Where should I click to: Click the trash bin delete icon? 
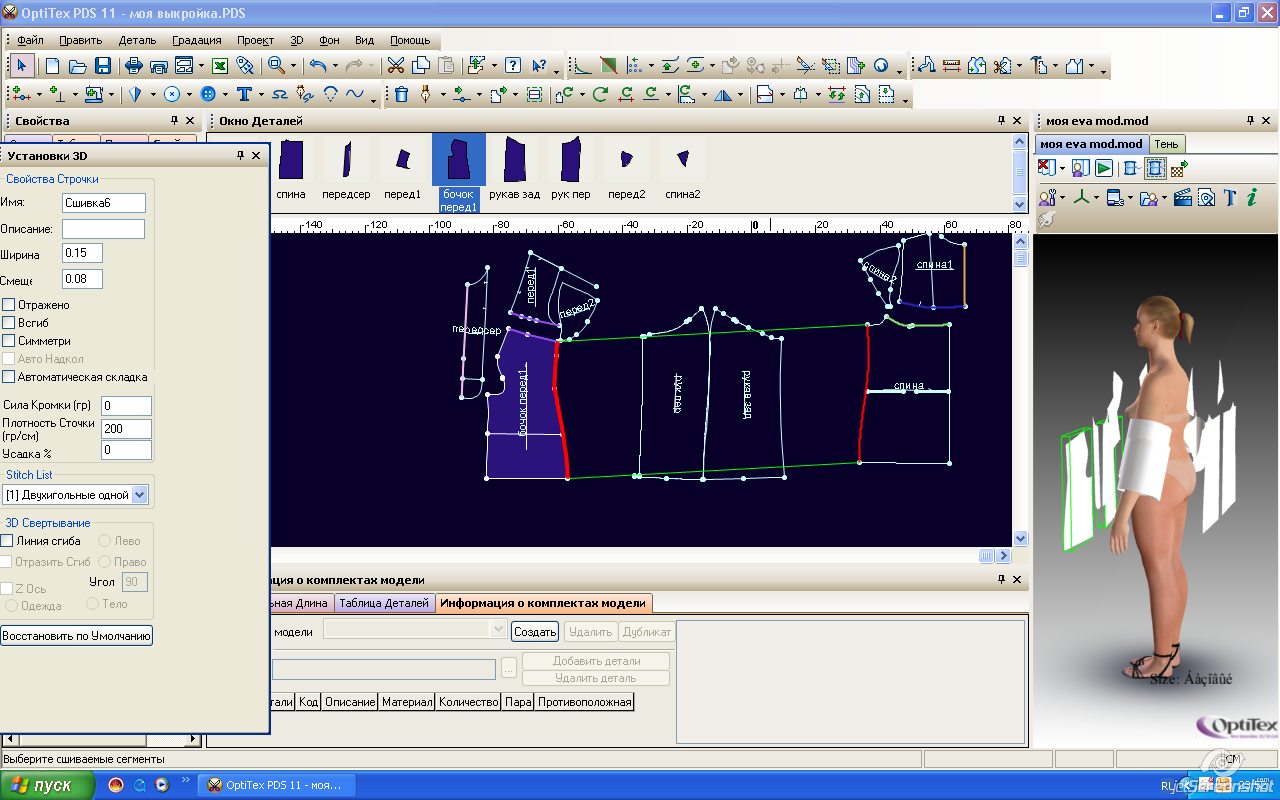click(x=401, y=94)
